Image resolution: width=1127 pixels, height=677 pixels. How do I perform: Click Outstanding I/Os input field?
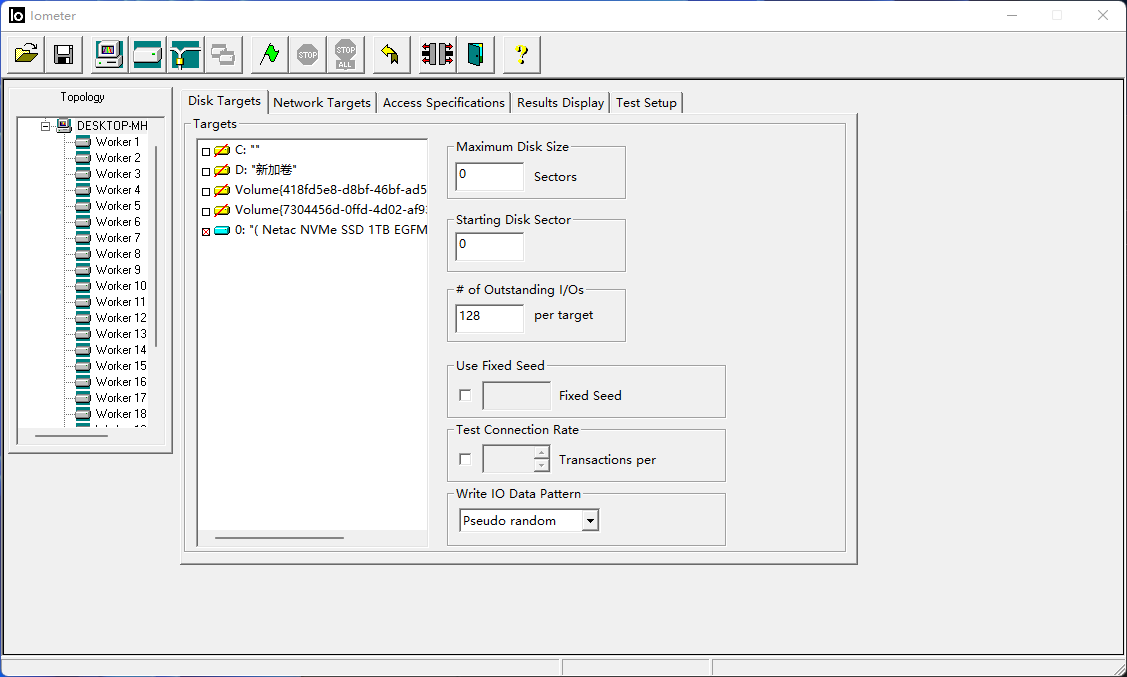coord(489,318)
